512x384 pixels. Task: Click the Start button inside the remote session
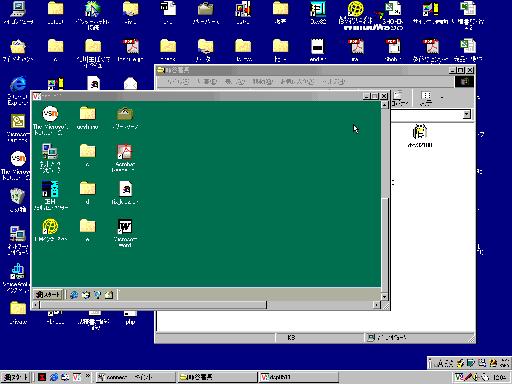tap(49, 295)
